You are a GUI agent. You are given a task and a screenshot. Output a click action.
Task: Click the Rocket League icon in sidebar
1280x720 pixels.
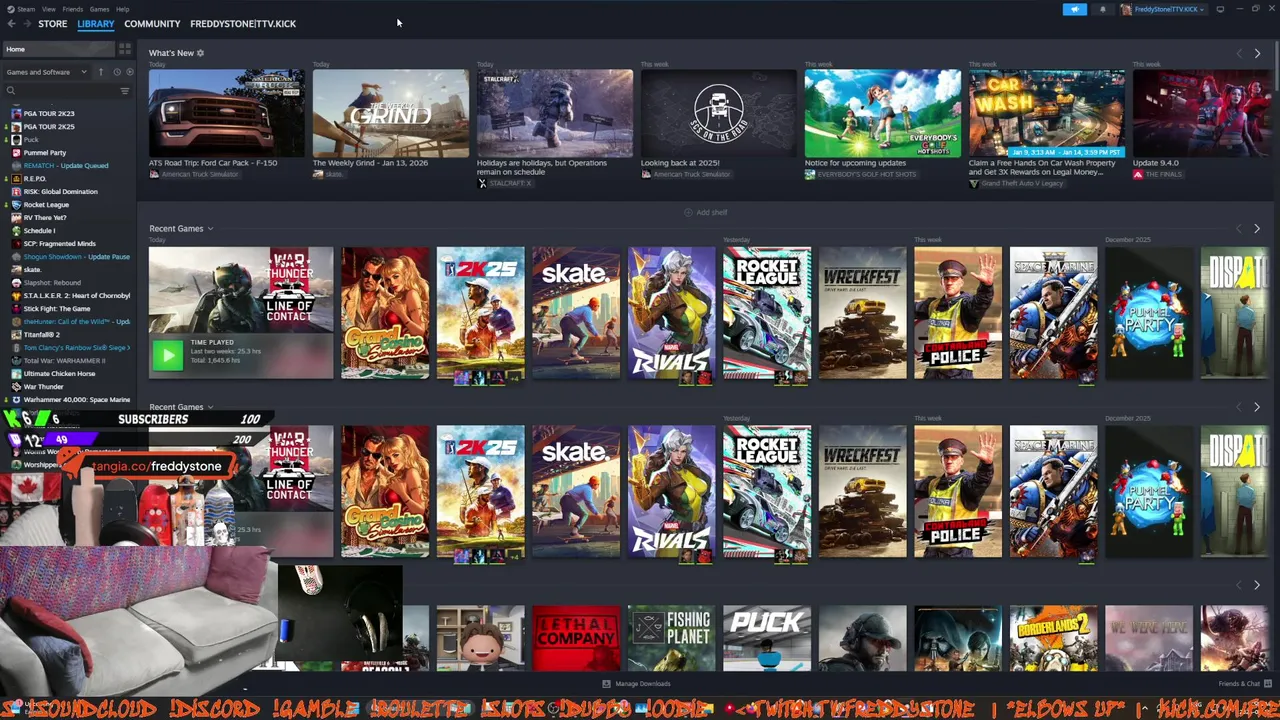point(16,205)
